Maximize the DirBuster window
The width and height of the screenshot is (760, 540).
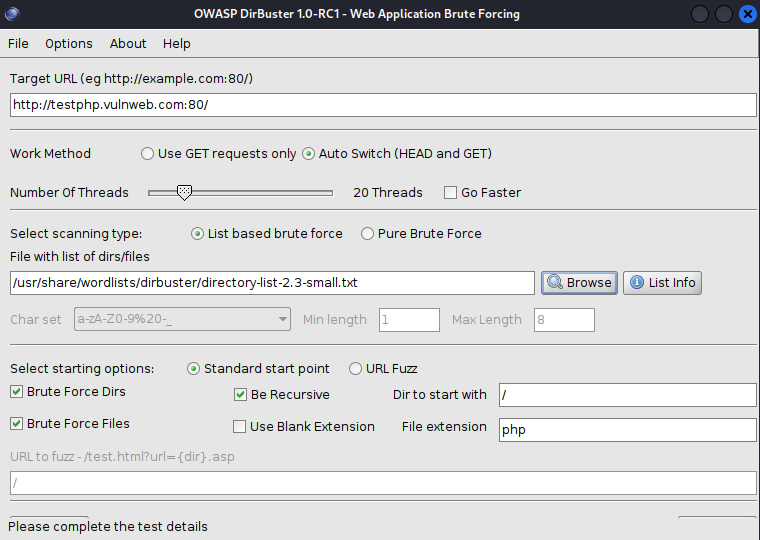724,14
